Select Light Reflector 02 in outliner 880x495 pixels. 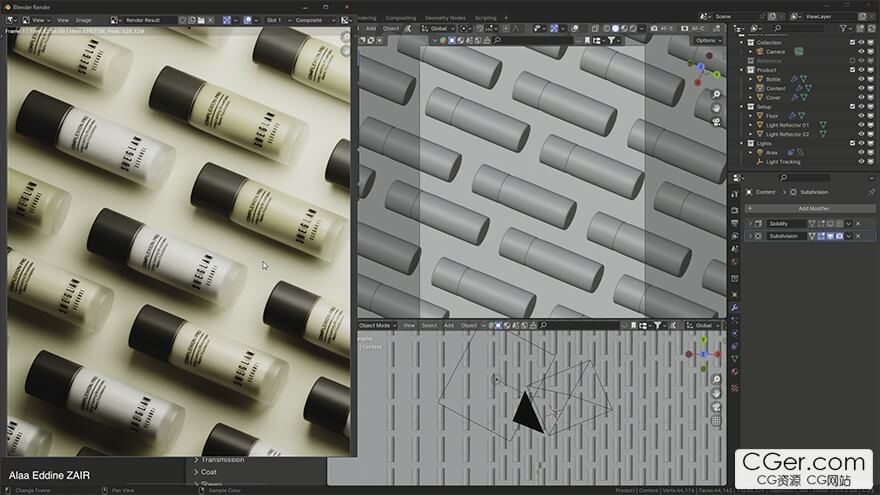coord(787,135)
